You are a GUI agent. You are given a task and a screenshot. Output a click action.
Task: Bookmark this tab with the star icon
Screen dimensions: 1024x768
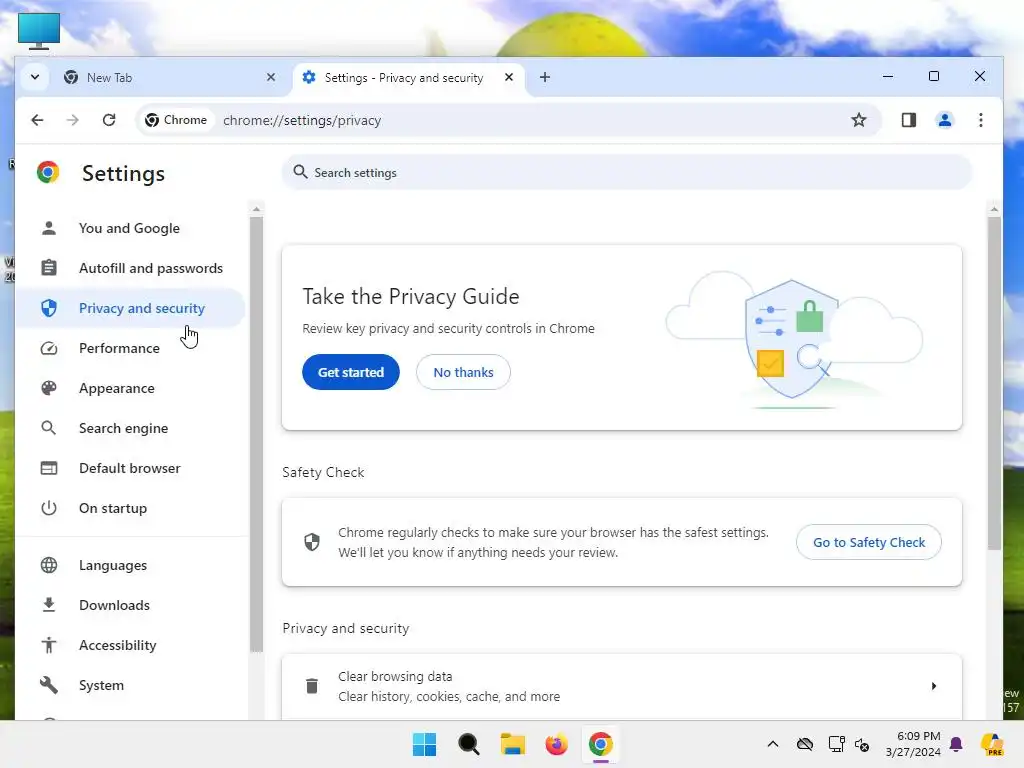coord(859,120)
